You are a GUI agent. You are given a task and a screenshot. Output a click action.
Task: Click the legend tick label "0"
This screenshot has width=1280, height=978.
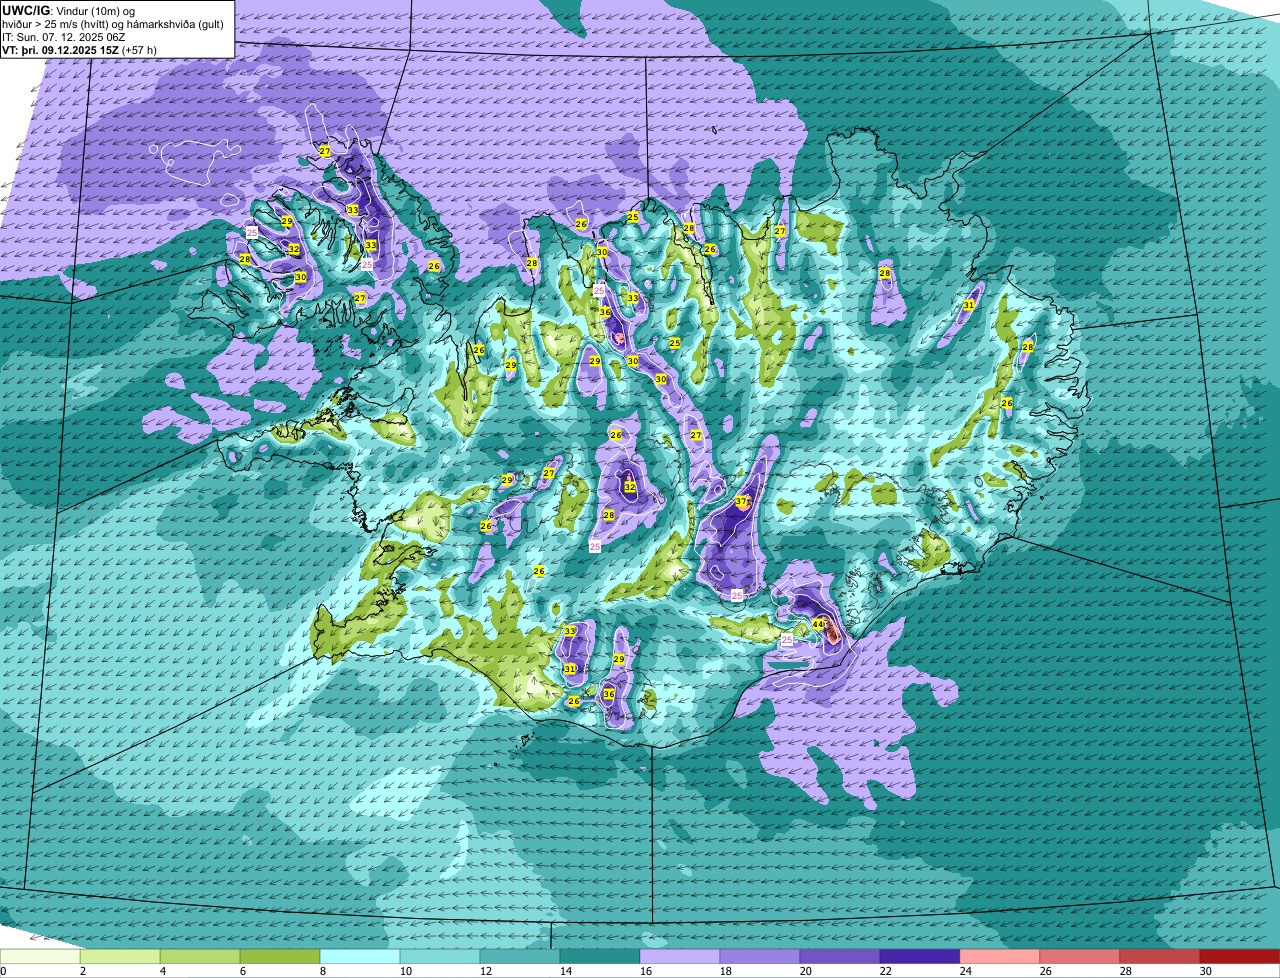(4, 971)
